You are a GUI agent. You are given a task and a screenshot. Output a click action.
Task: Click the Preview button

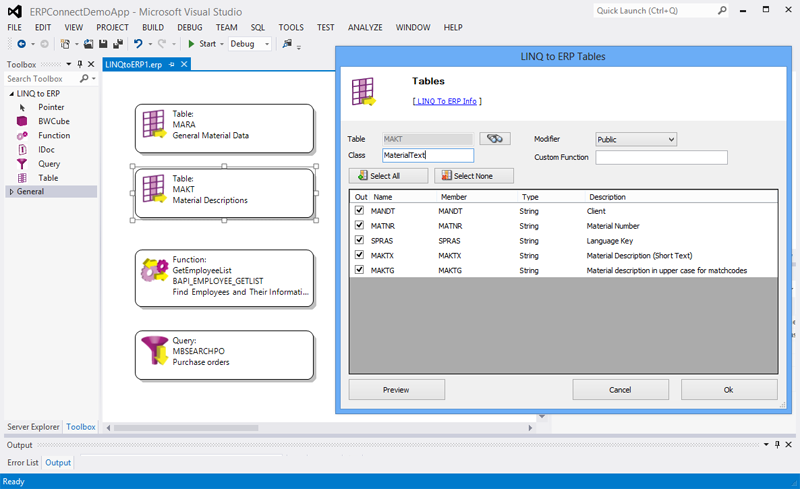pos(396,389)
